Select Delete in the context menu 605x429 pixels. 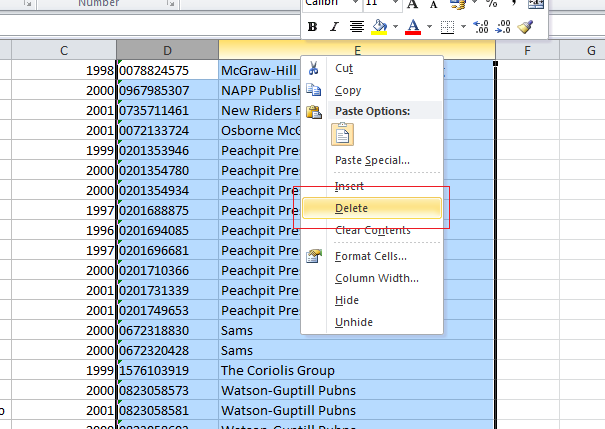tap(351, 208)
